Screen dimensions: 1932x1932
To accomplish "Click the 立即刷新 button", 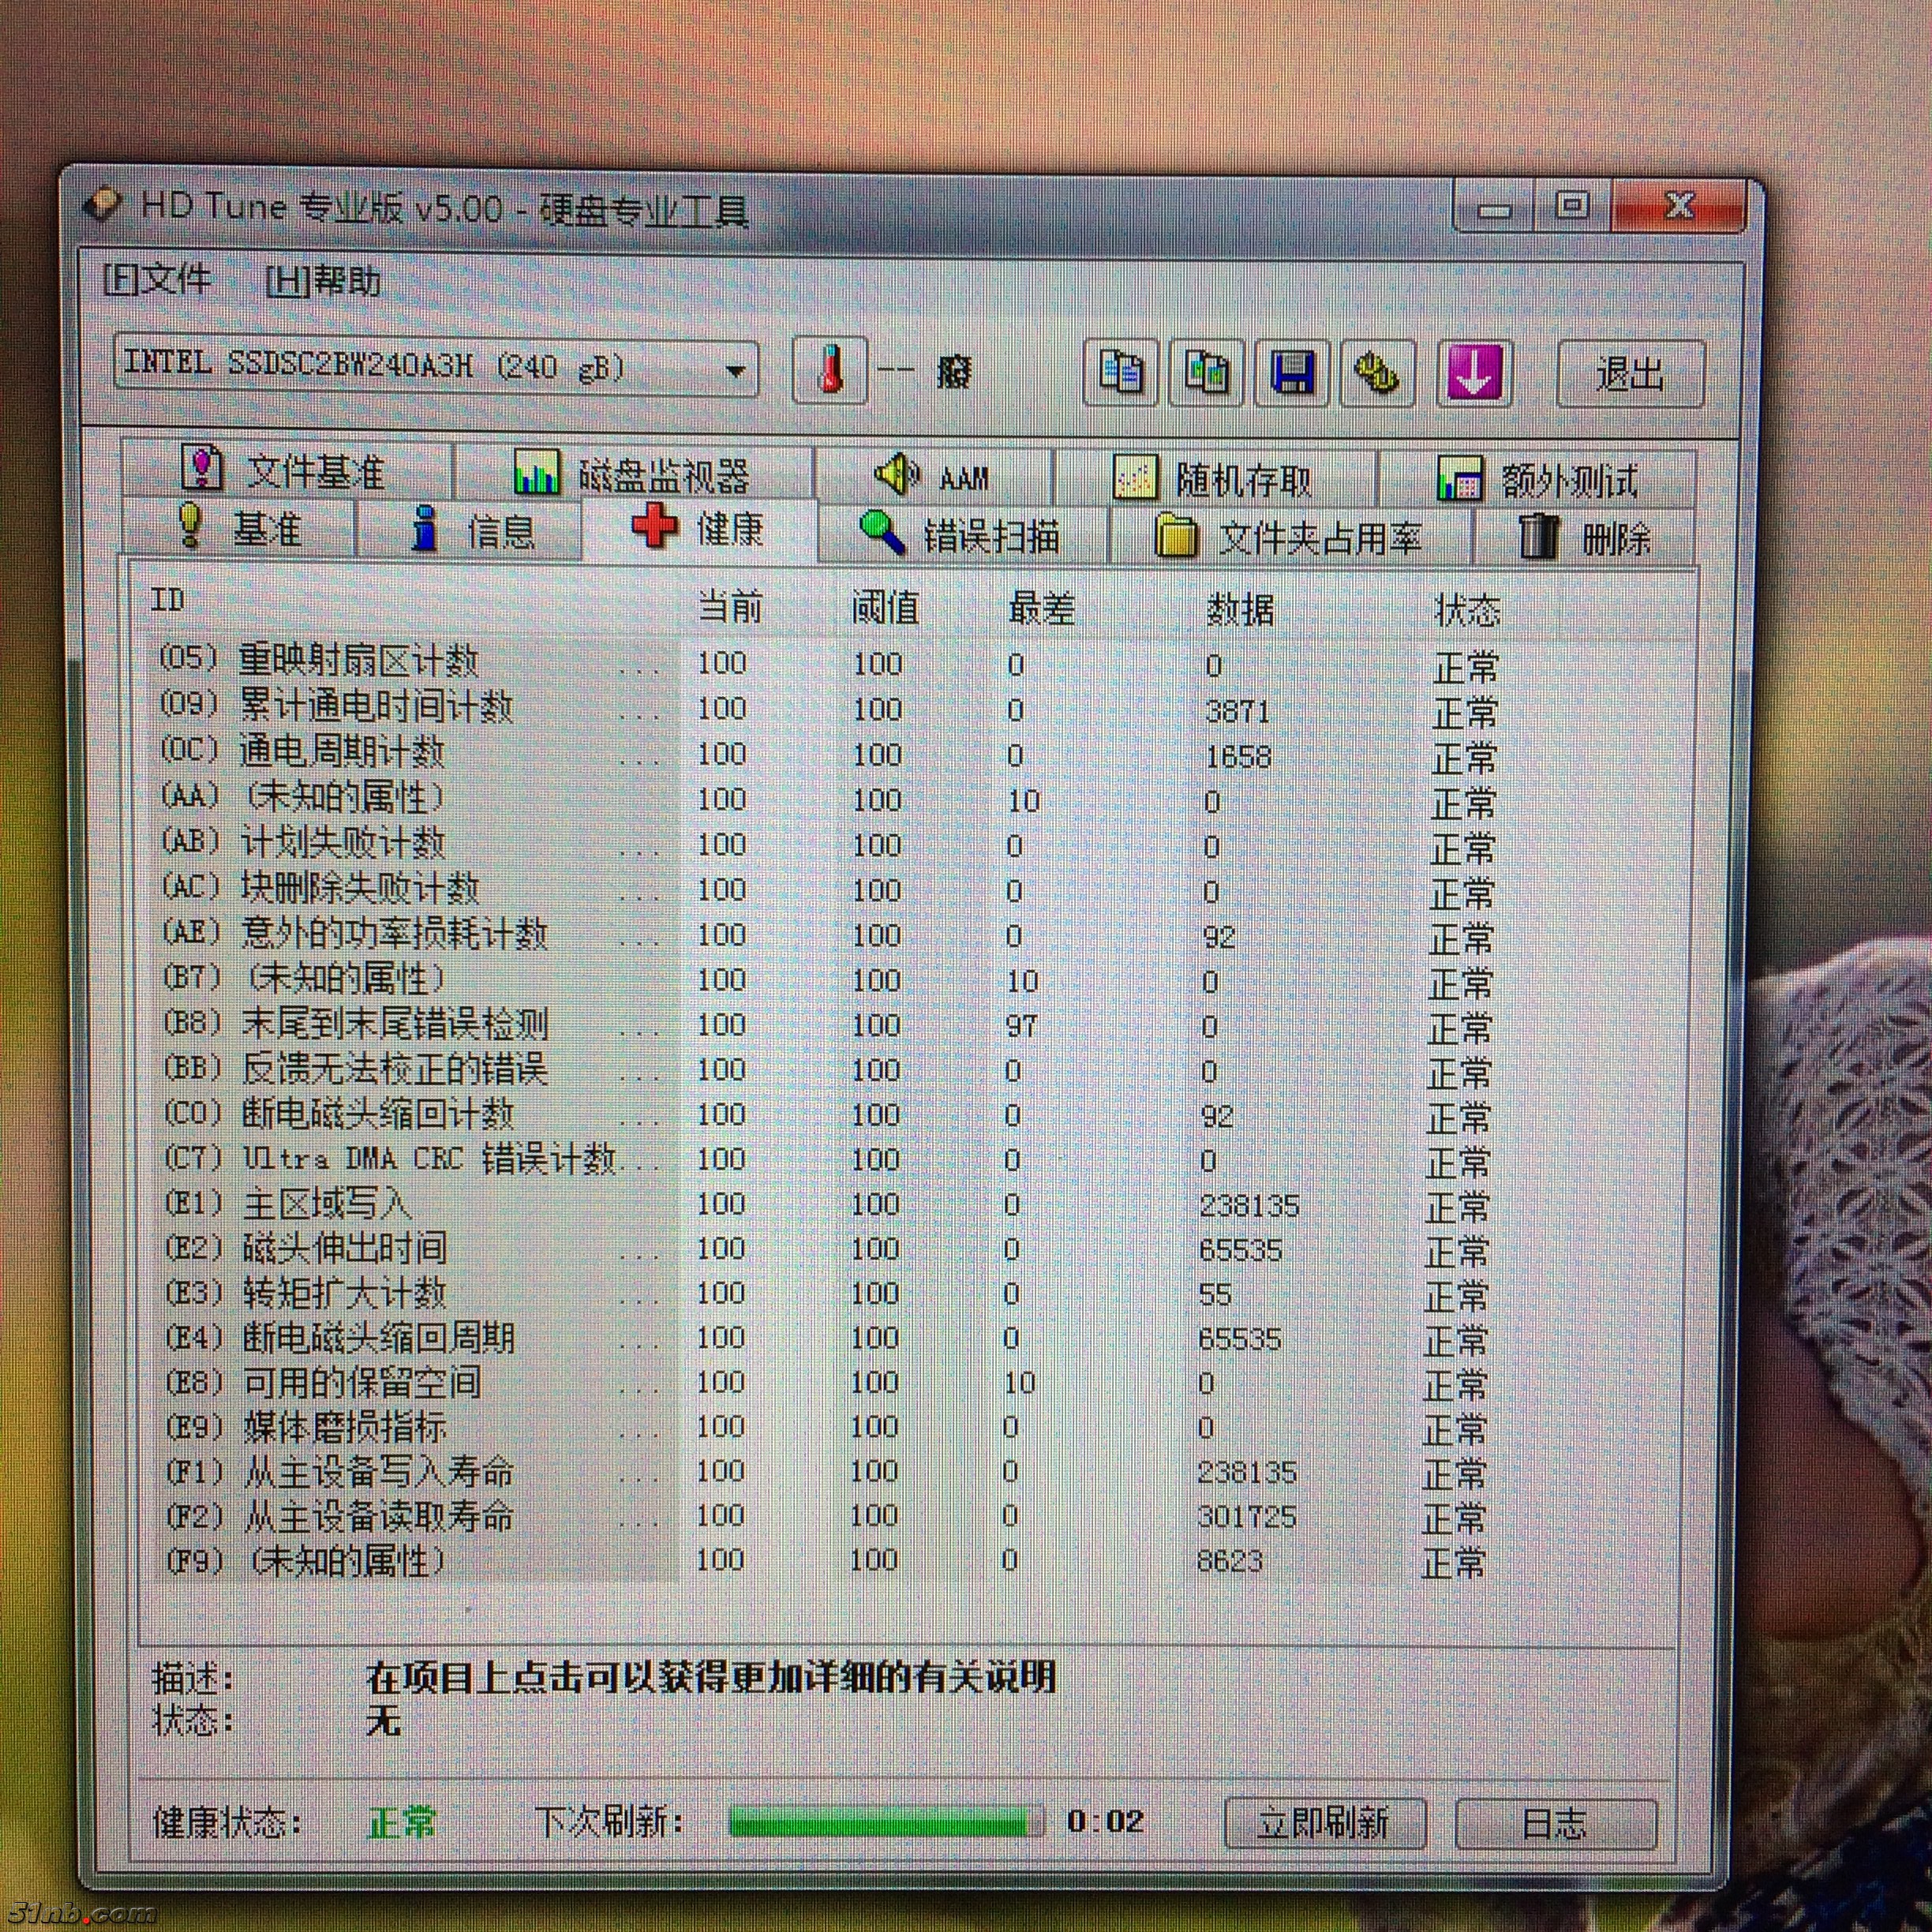I will click(1325, 1822).
